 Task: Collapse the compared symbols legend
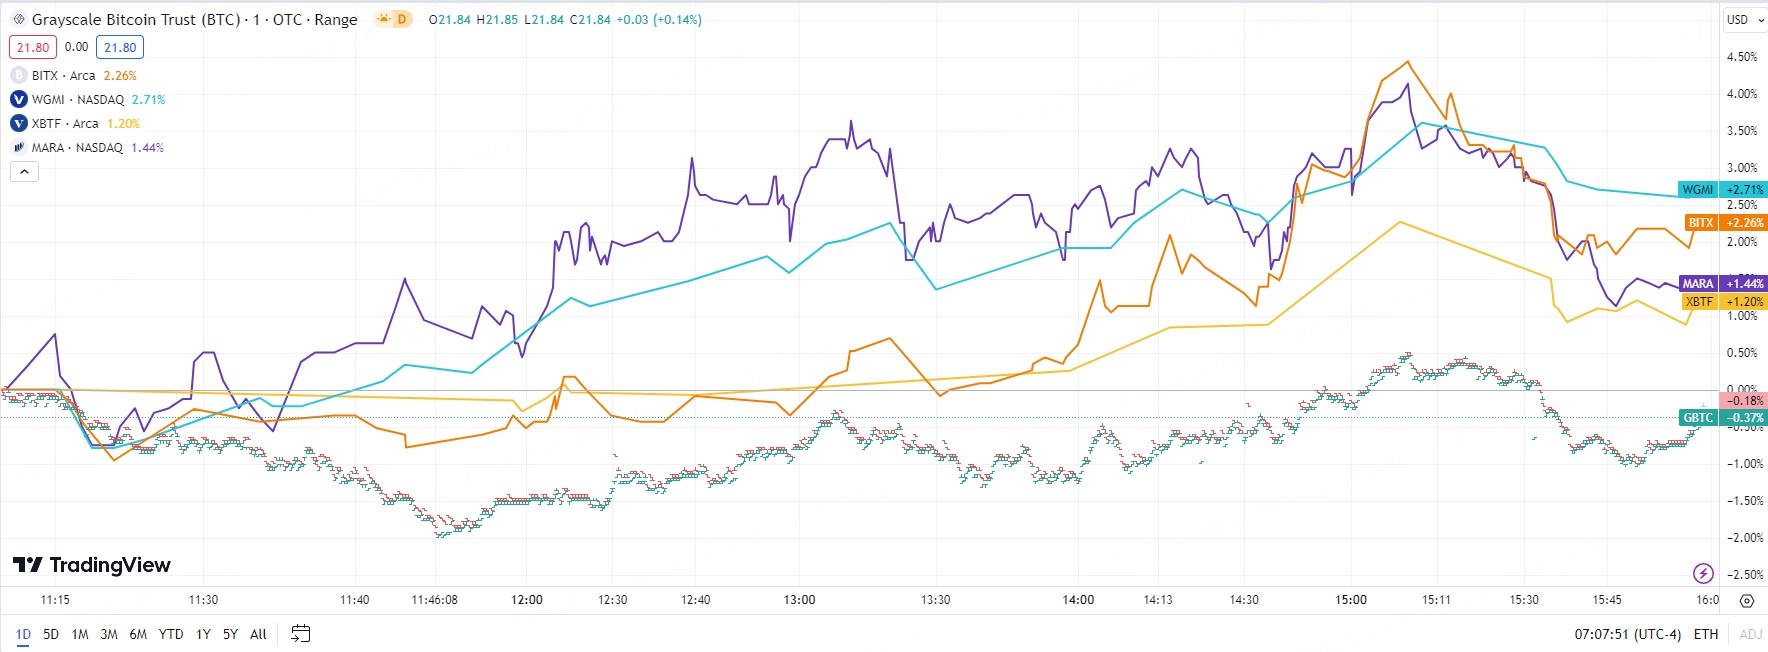(x=24, y=172)
